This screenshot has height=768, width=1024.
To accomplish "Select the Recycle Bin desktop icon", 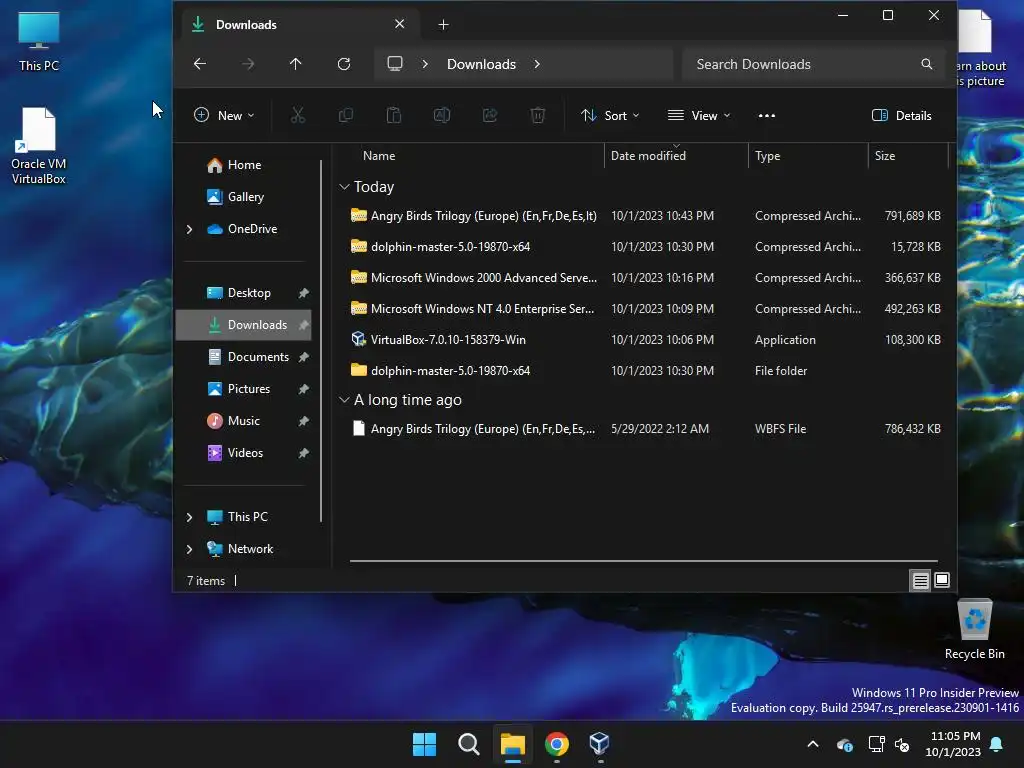I will tap(974, 629).
